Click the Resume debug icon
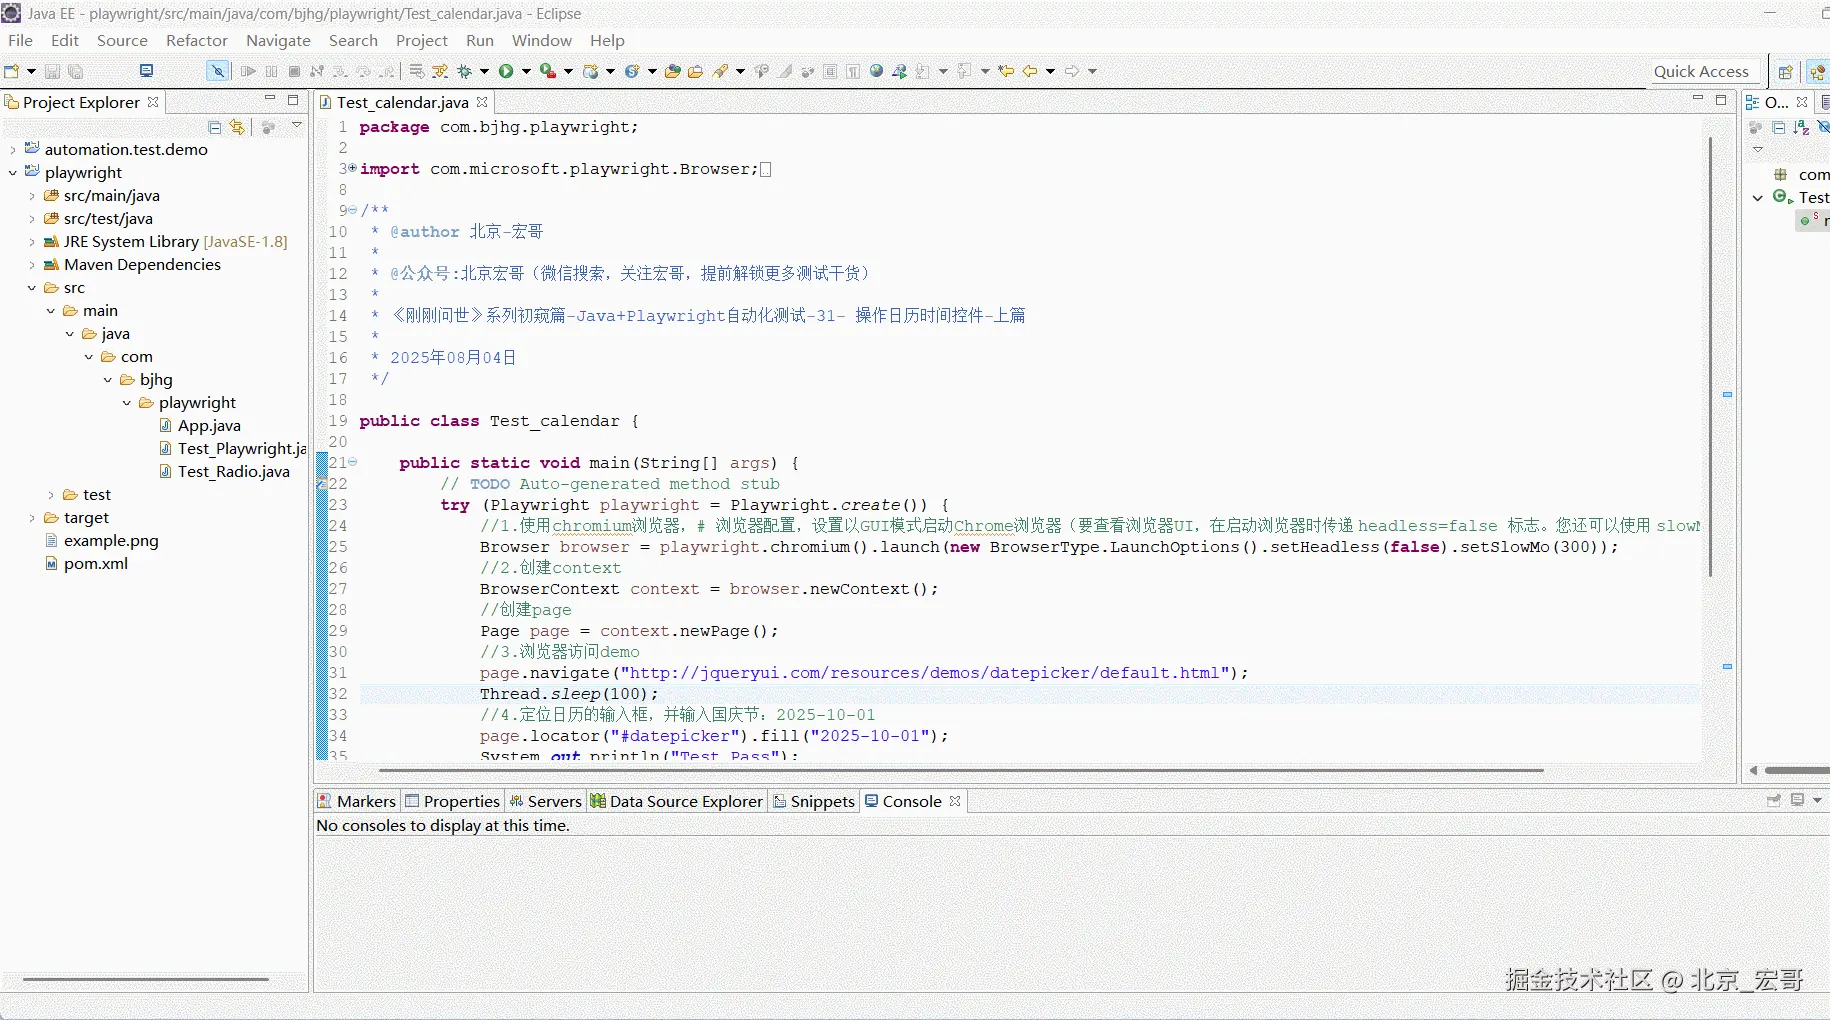Screen dimensions: 1830x1020 tap(248, 71)
